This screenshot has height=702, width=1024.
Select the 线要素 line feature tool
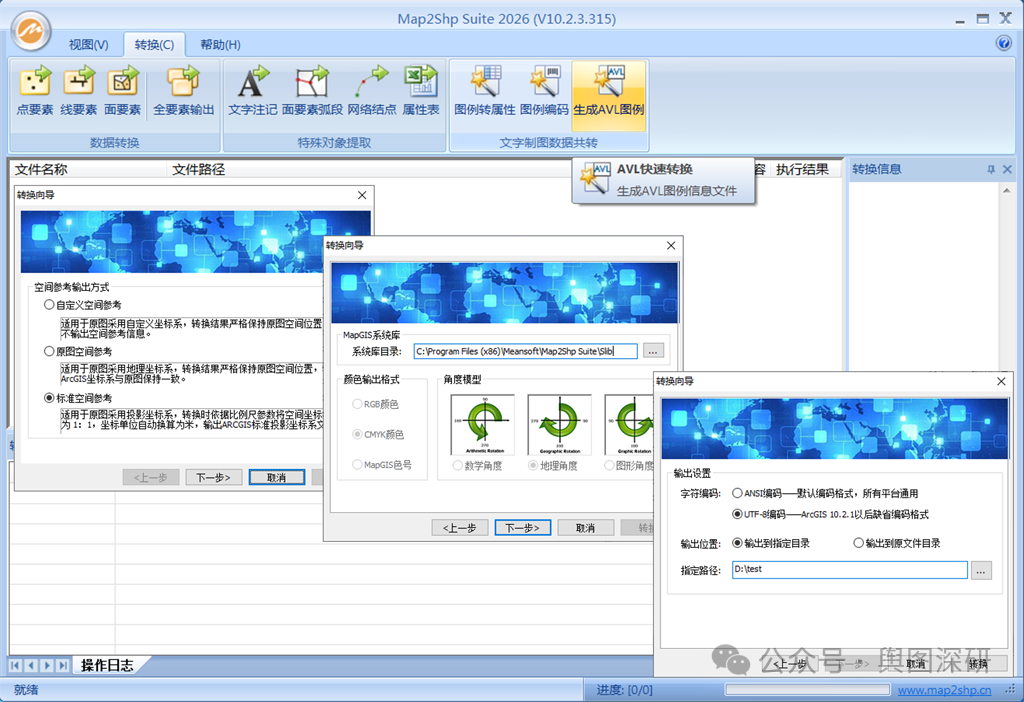(78, 91)
